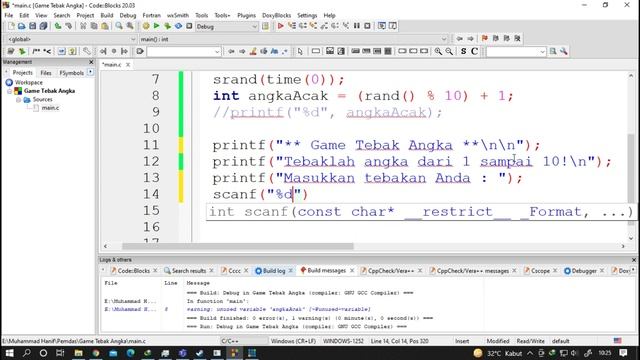This screenshot has width=640, height=360.
Task: Show more Management panel tabs arrow
Action: click(x=91, y=73)
